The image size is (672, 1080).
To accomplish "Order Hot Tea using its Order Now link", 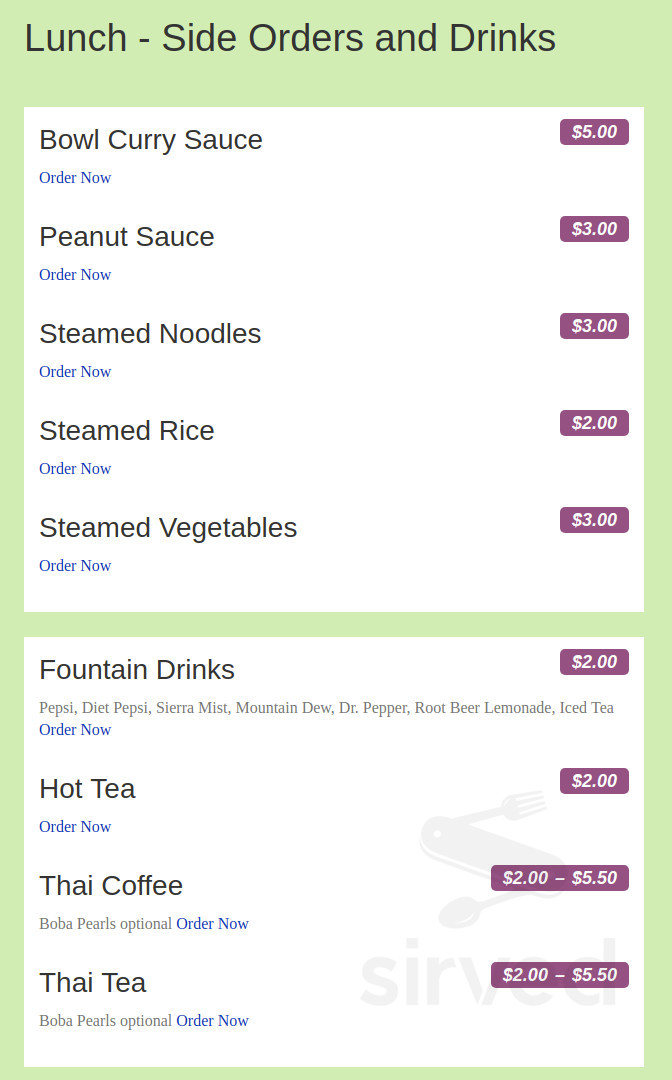I will click(75, 826).
